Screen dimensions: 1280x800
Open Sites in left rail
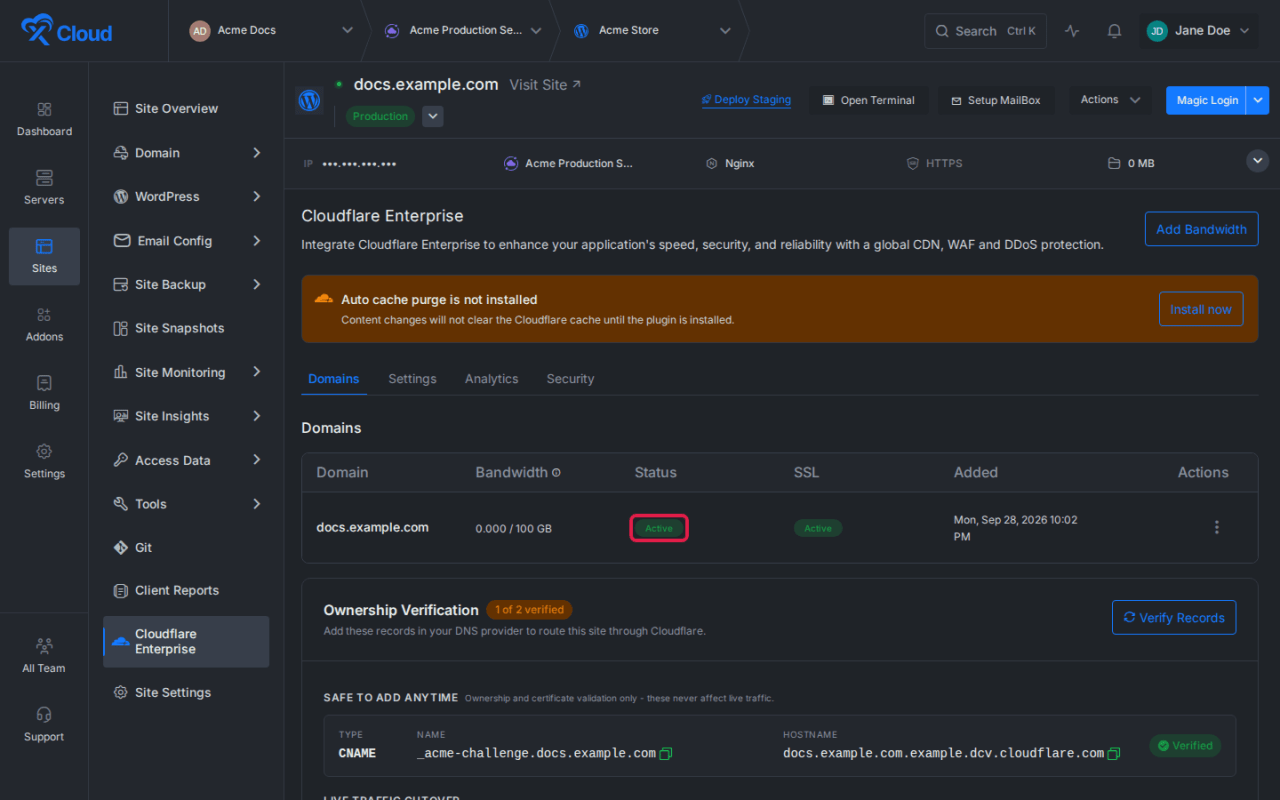(44, 256)
